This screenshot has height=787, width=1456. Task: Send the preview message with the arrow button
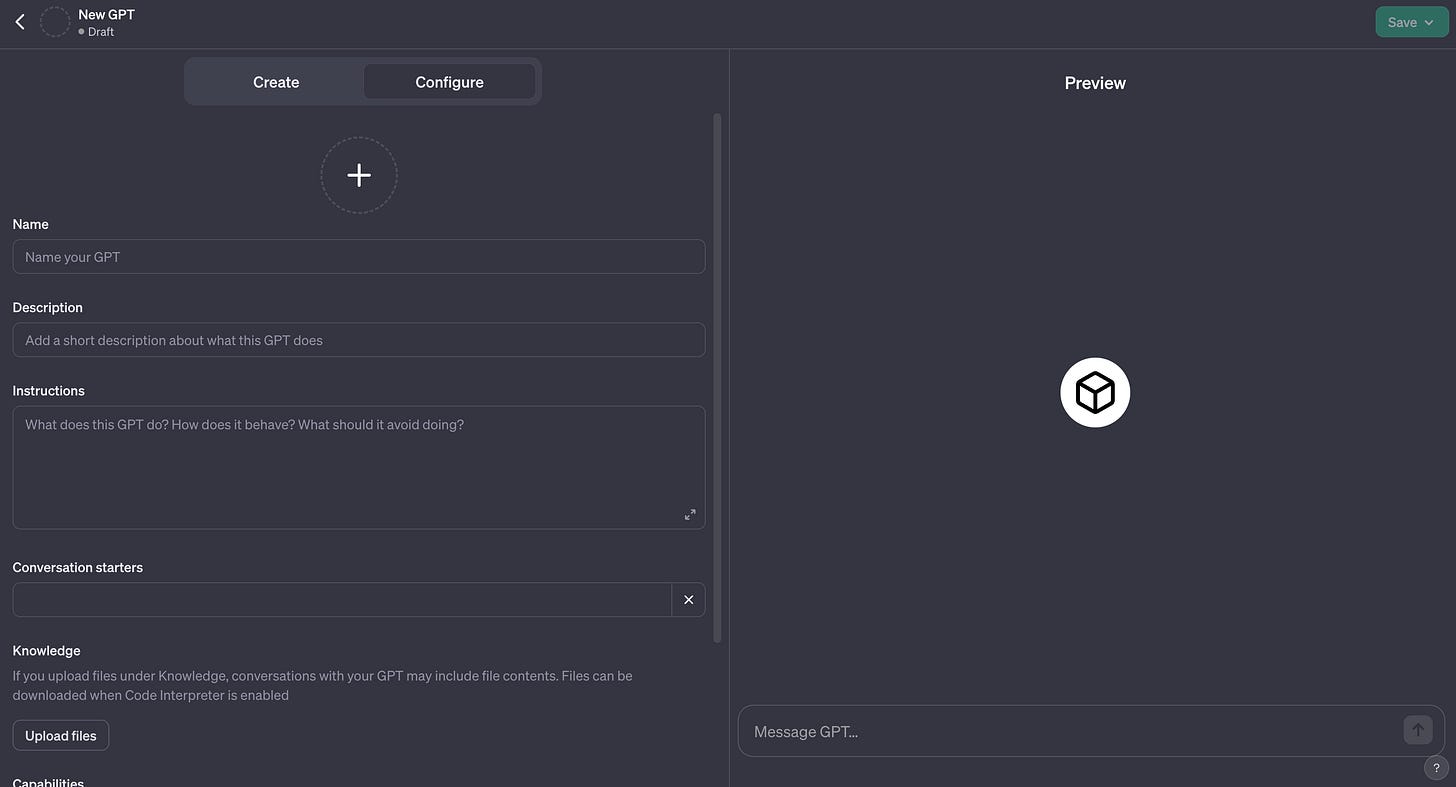coord(1418,730)
